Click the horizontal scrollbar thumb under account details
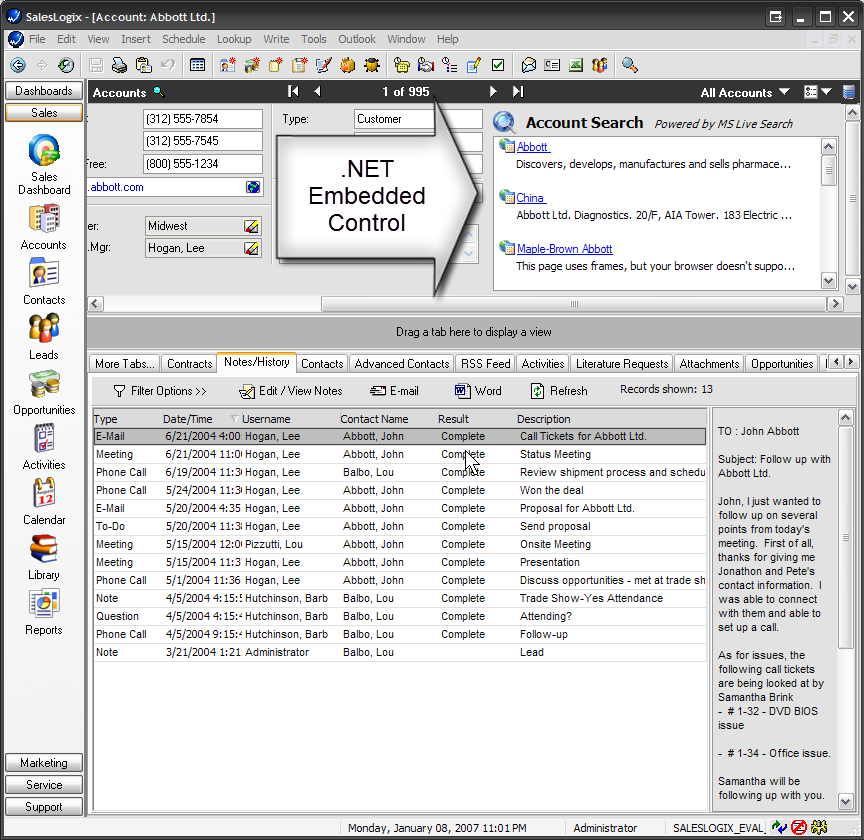 pyautogui.click(x=574, y=304)
